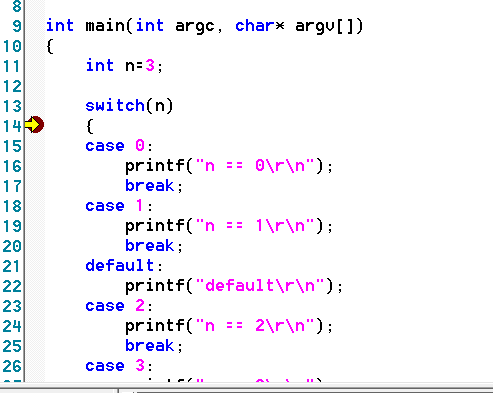
Task: Click the 'case 1:' label
Action: point(119,206)
